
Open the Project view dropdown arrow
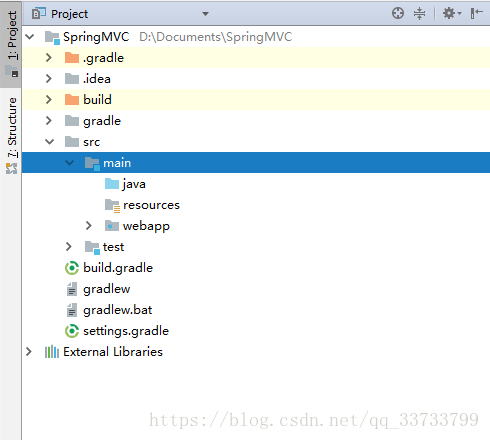tap(205, 14)
